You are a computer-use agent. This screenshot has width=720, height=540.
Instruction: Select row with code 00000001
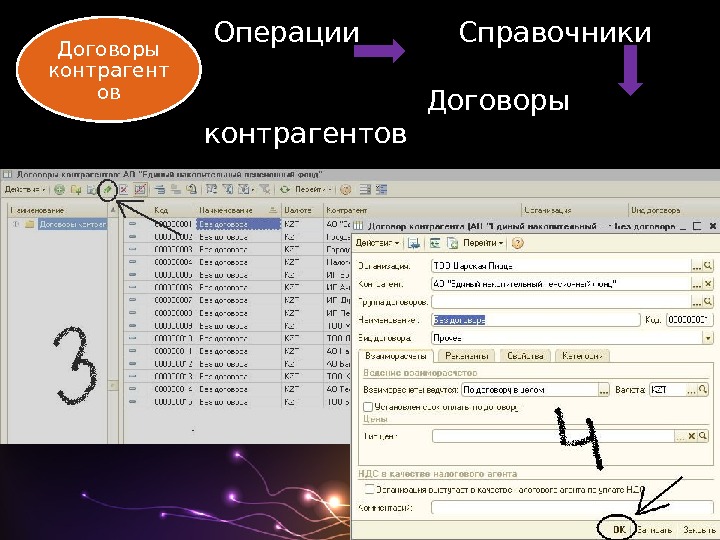click(238, 224)
